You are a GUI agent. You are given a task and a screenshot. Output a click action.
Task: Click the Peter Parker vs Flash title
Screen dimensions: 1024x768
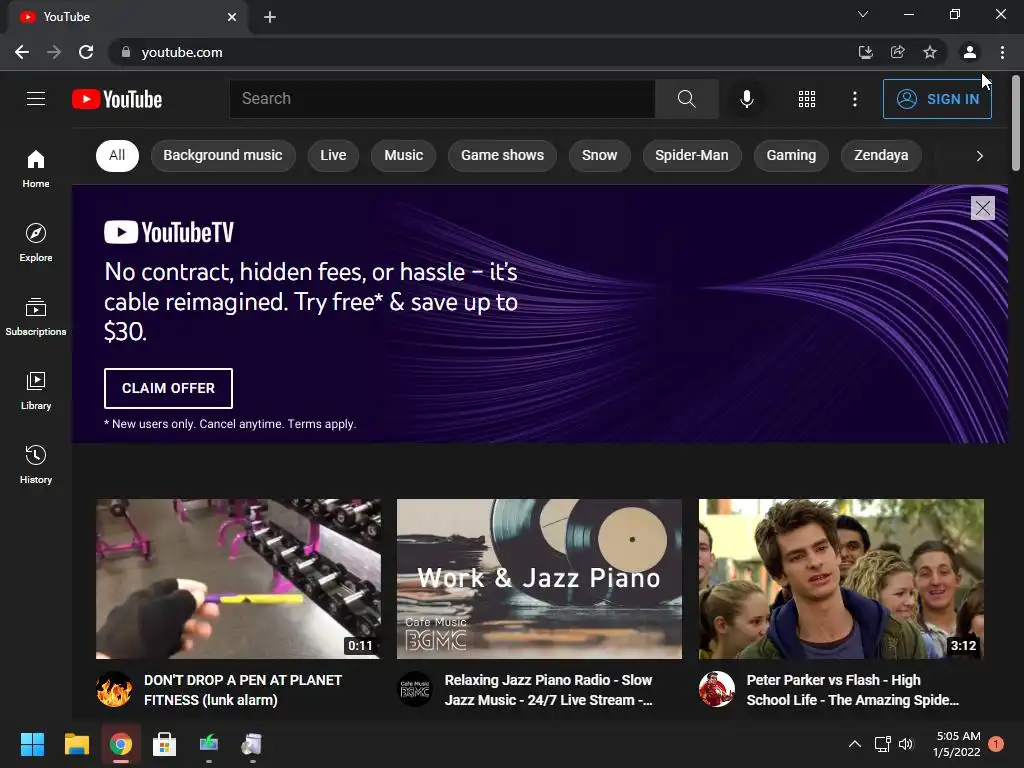[x=852, y=690]
